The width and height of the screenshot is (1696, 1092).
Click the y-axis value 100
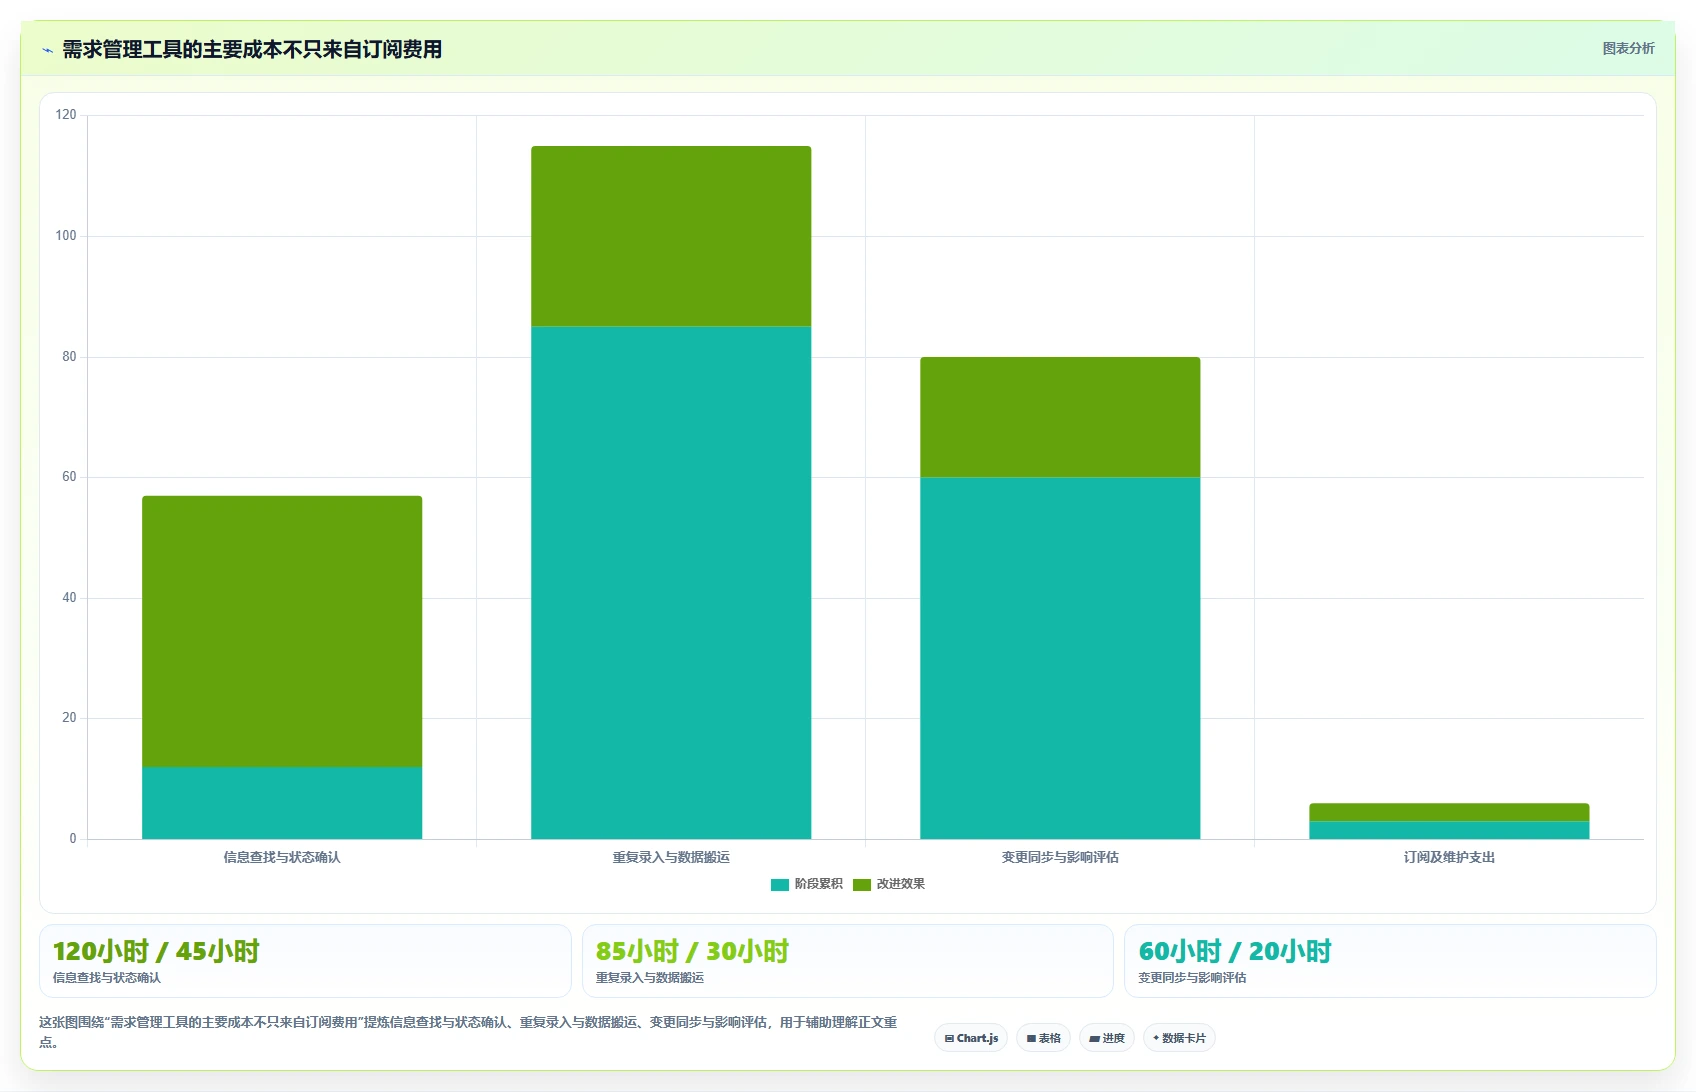[66, 236]
